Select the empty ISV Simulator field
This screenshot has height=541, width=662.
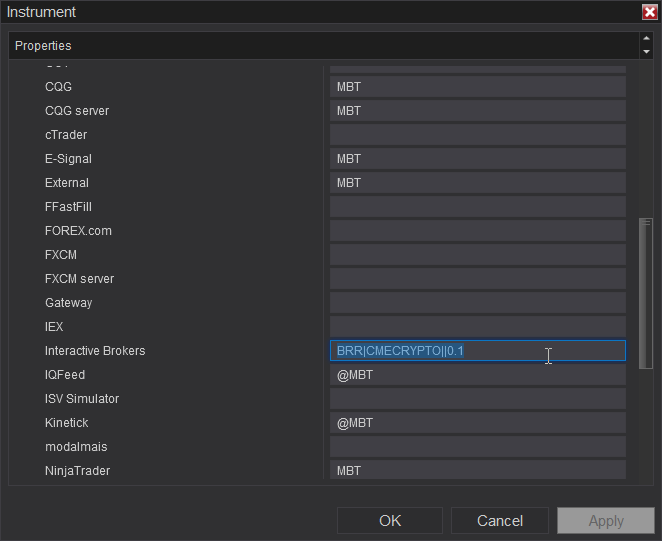[x=478, y=399]
